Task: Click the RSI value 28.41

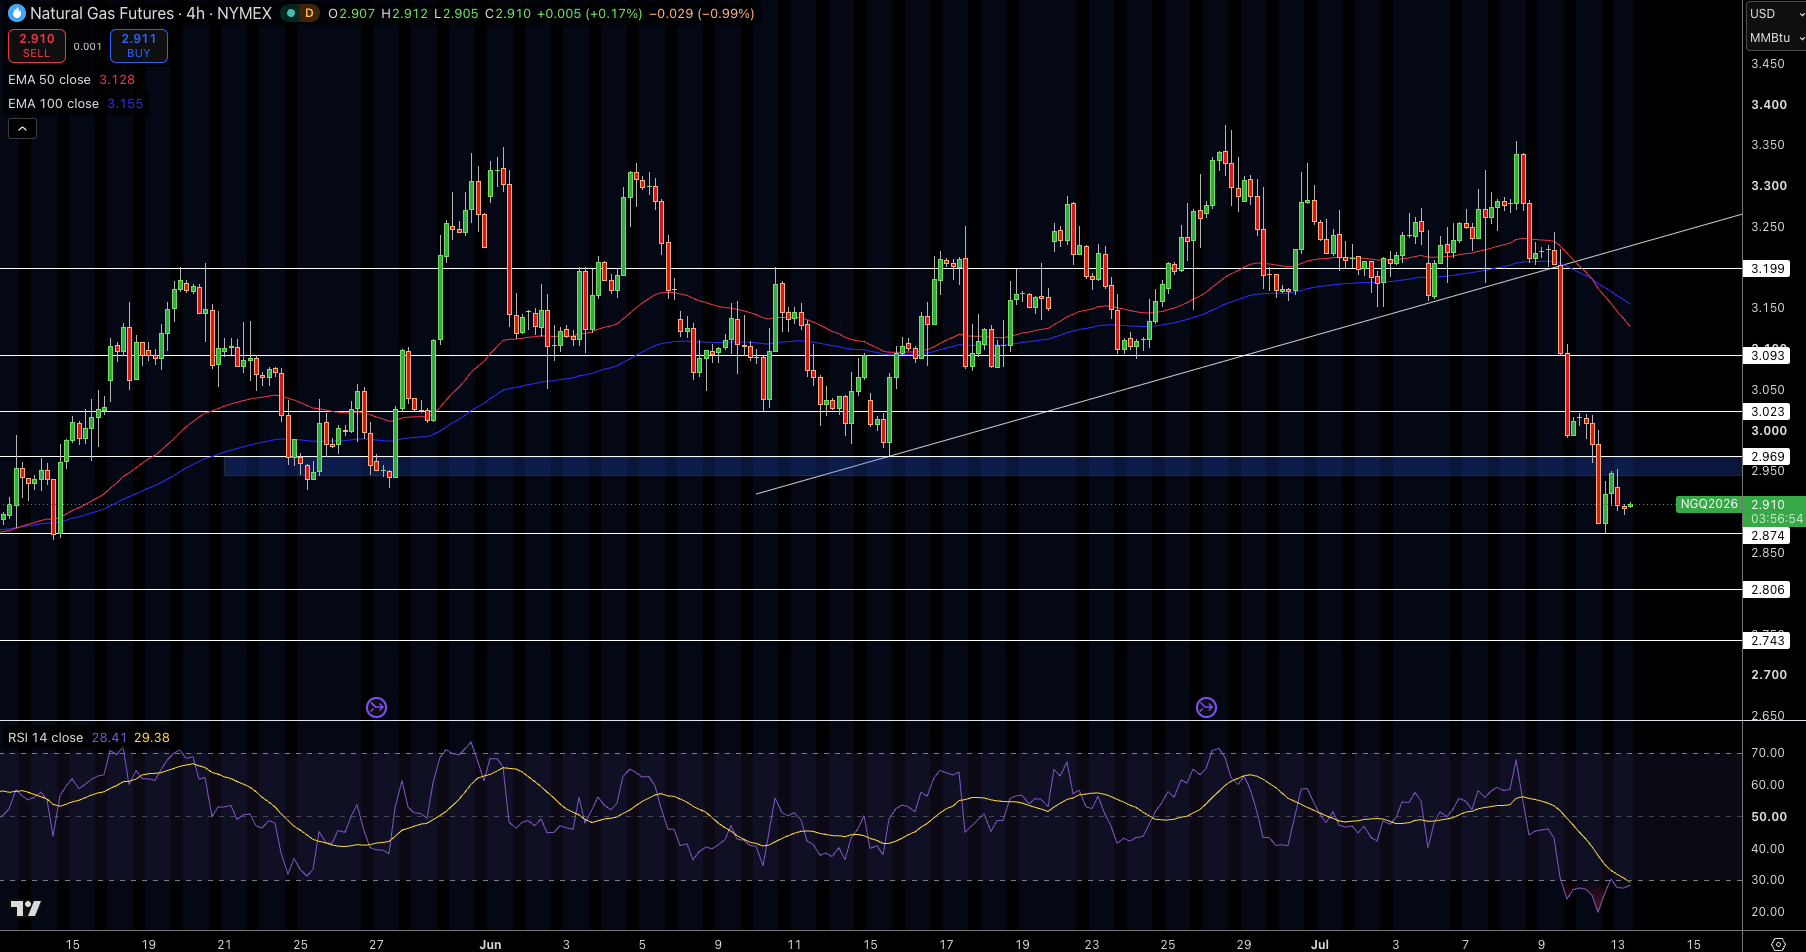Action: coord(109,738)
